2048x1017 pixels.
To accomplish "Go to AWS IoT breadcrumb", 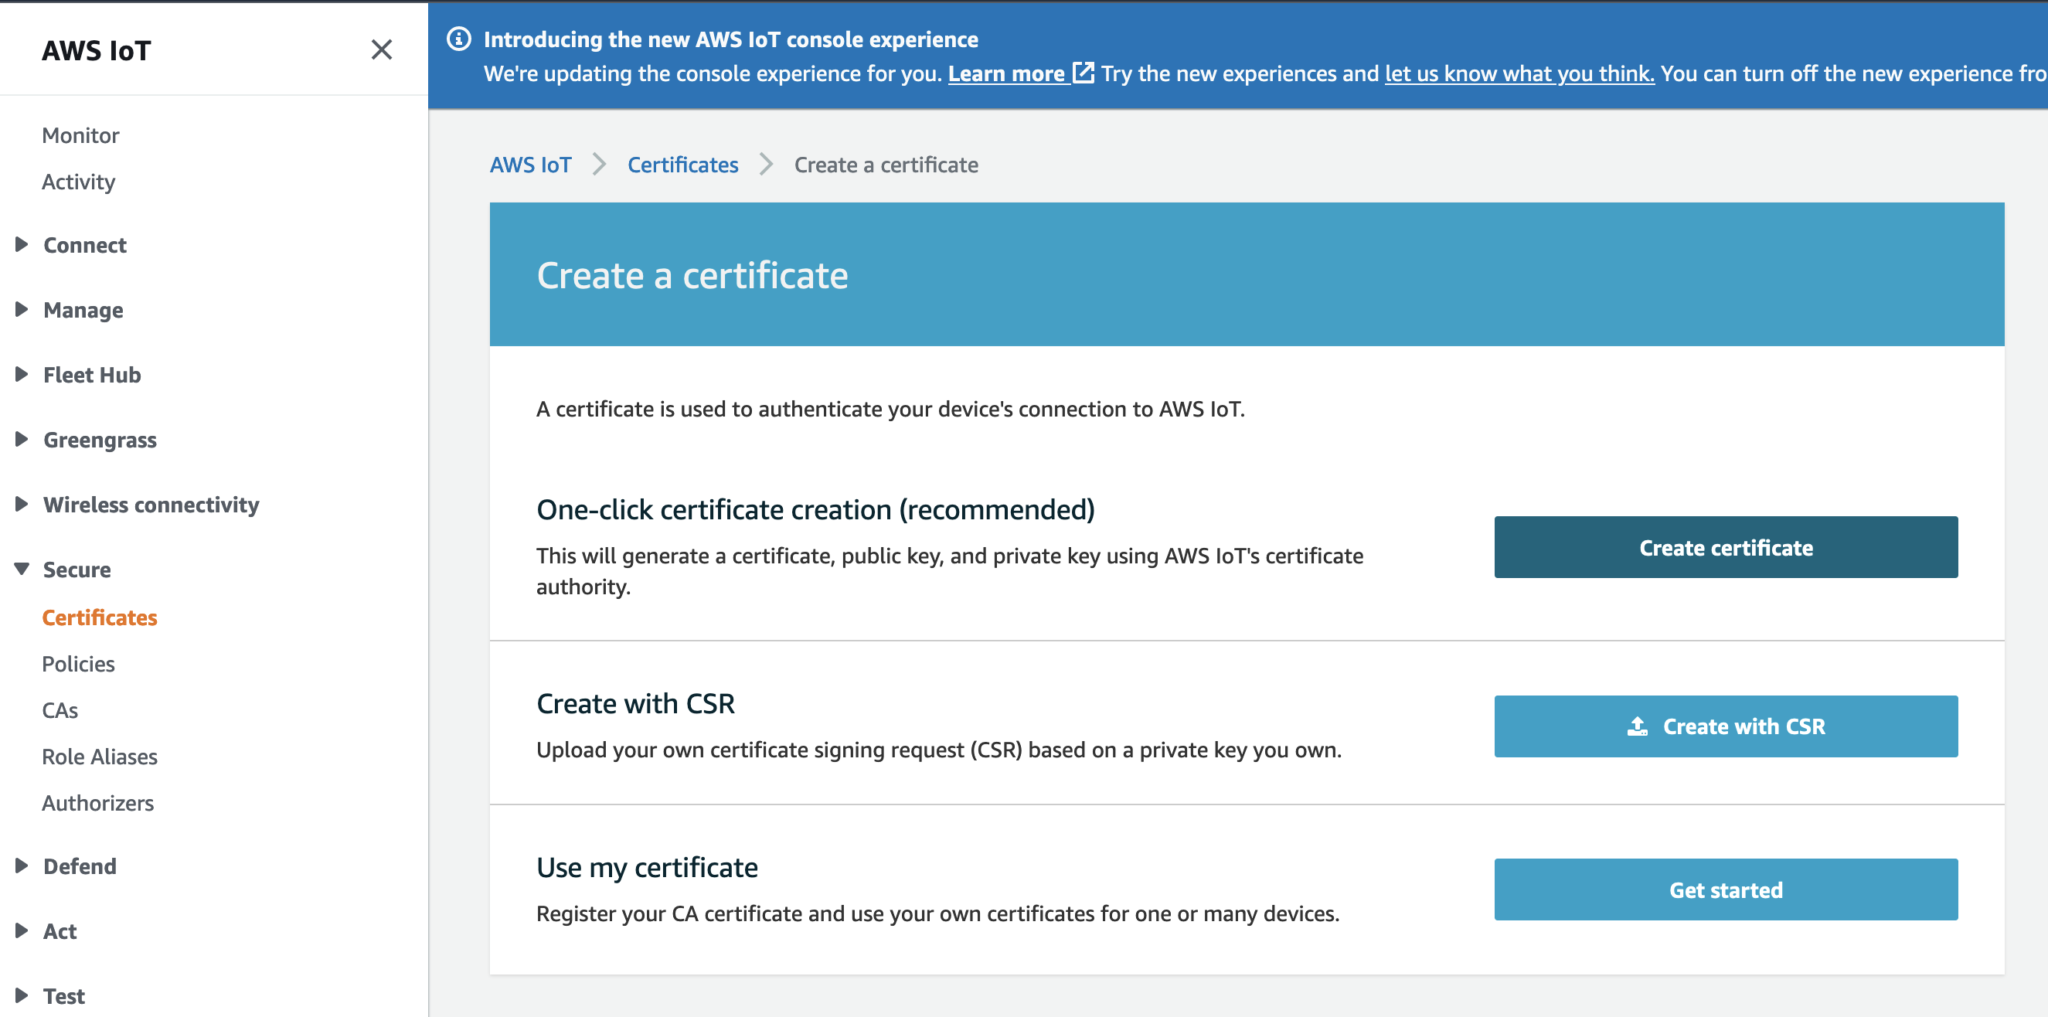I will [x=530, y=165].
